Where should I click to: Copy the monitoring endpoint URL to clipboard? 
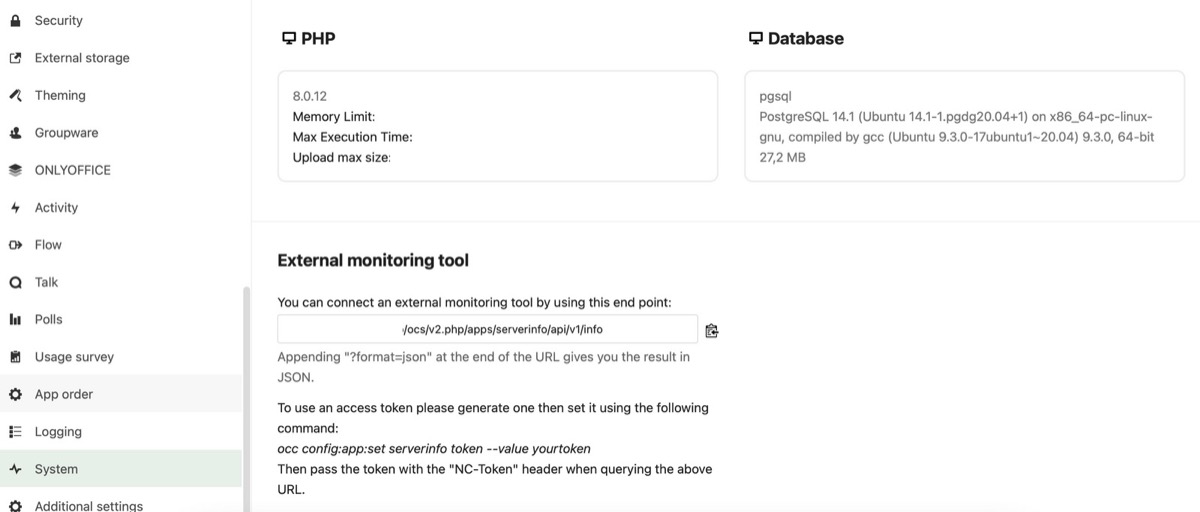[x=711, y=330]
